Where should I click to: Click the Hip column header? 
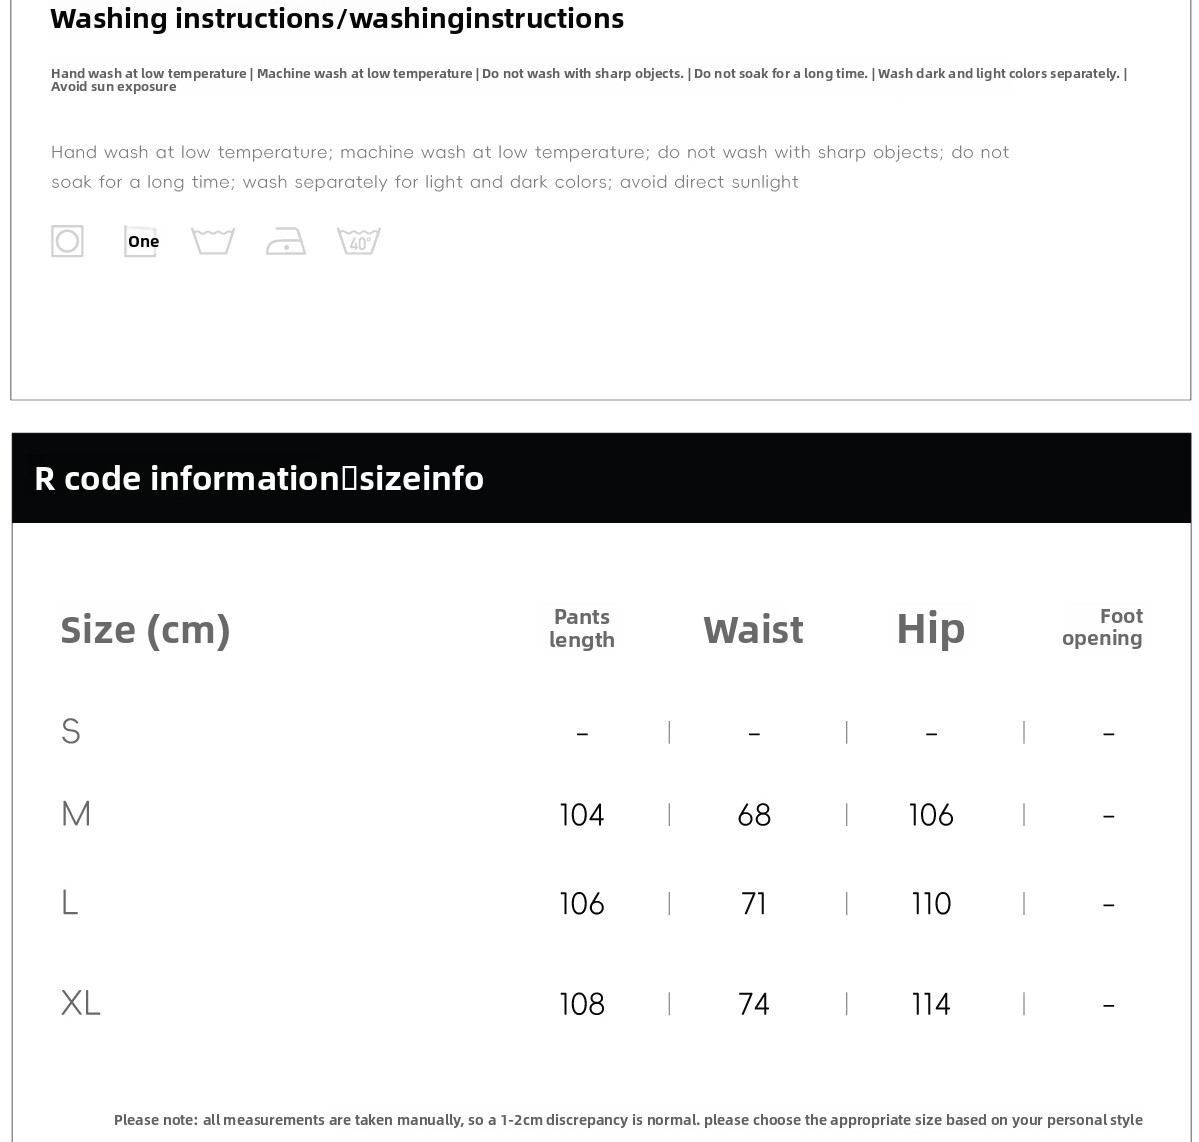(x=930, y=628)
